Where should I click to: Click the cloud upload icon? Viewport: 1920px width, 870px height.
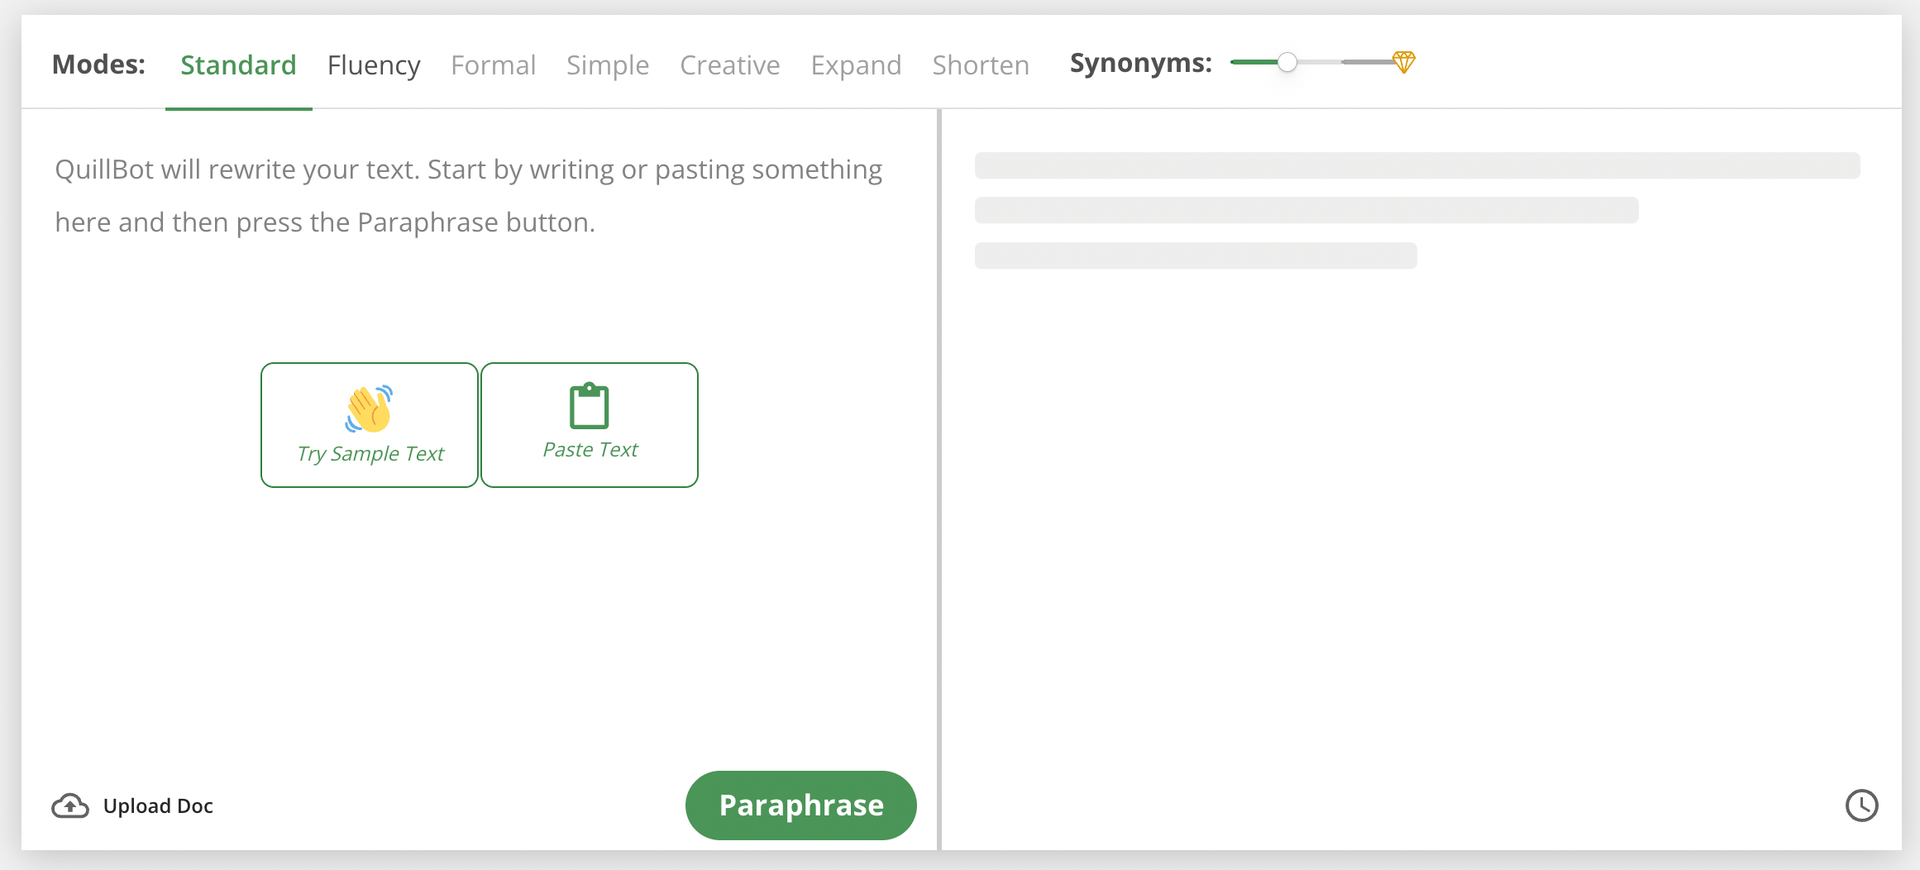[70, 806]
